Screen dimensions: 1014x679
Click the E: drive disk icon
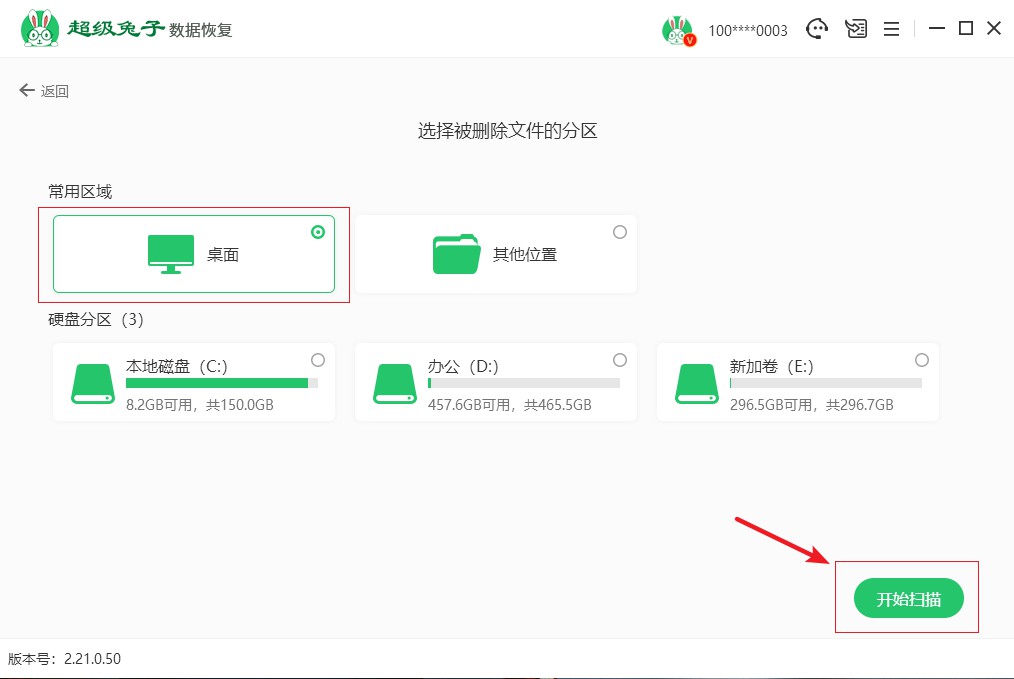pos(697,384)
